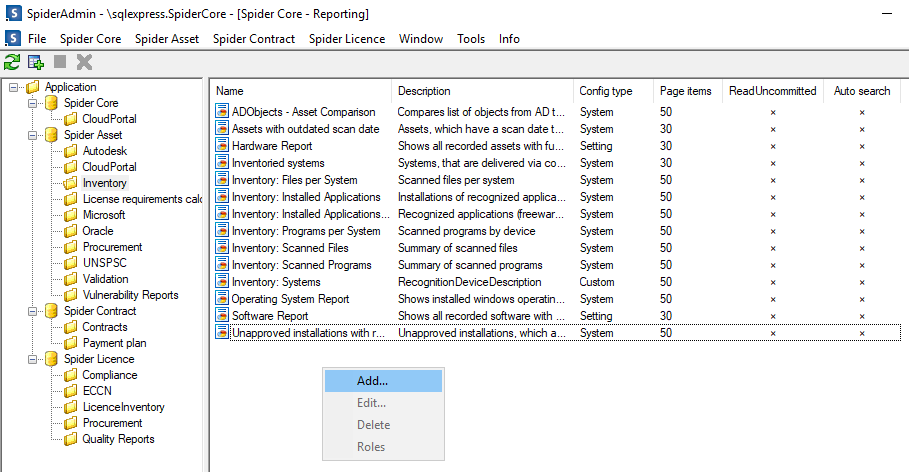
Task: Select the Payment plan tree item
Action: coord(114,343)
